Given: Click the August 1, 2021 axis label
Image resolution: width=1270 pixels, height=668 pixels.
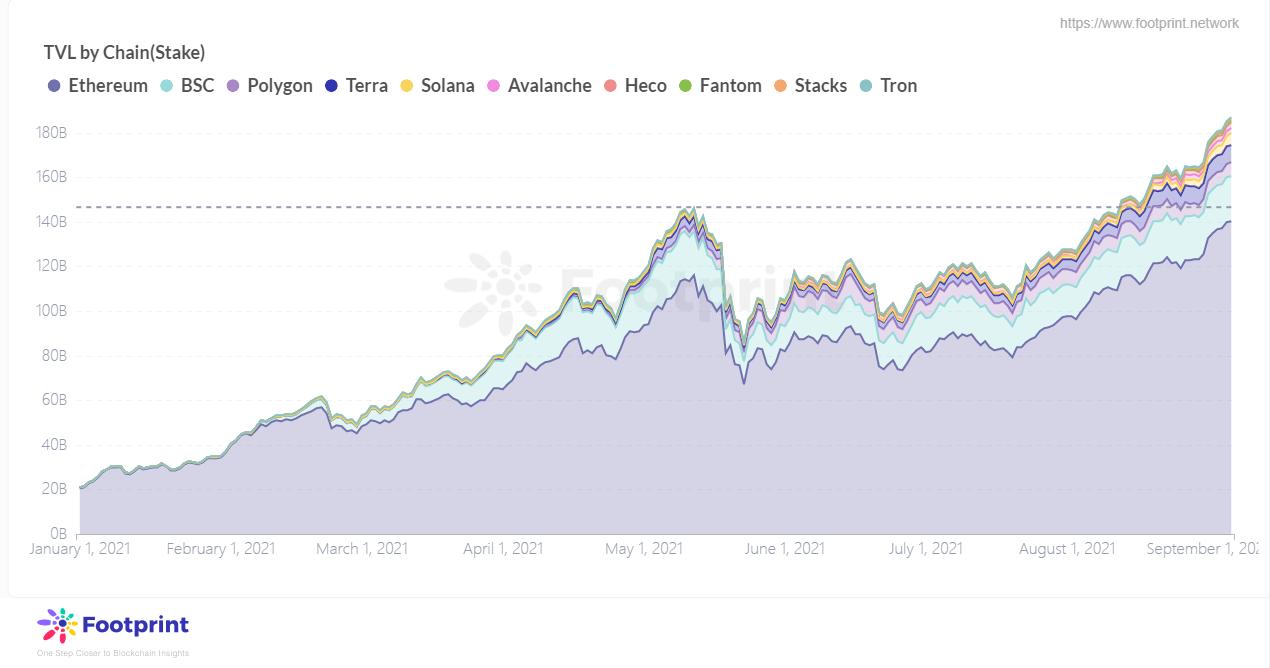Looking at the screenshot, I should click(1067, 549).
